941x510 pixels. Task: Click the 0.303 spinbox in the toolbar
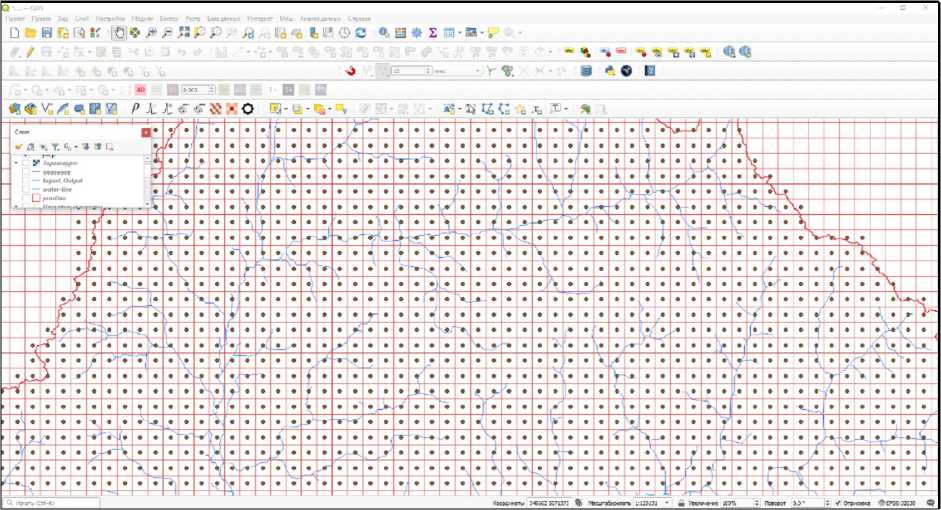[198, 90]
